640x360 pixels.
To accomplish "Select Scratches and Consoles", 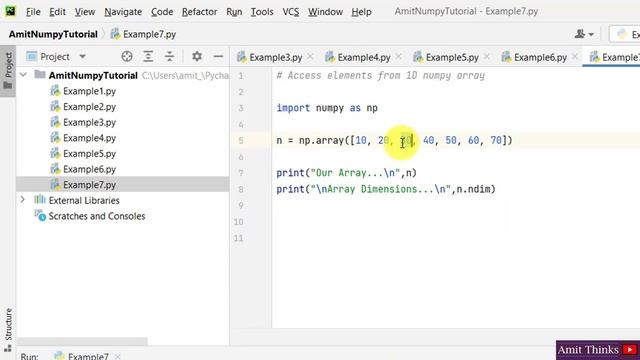I will [x=97, y=216].
